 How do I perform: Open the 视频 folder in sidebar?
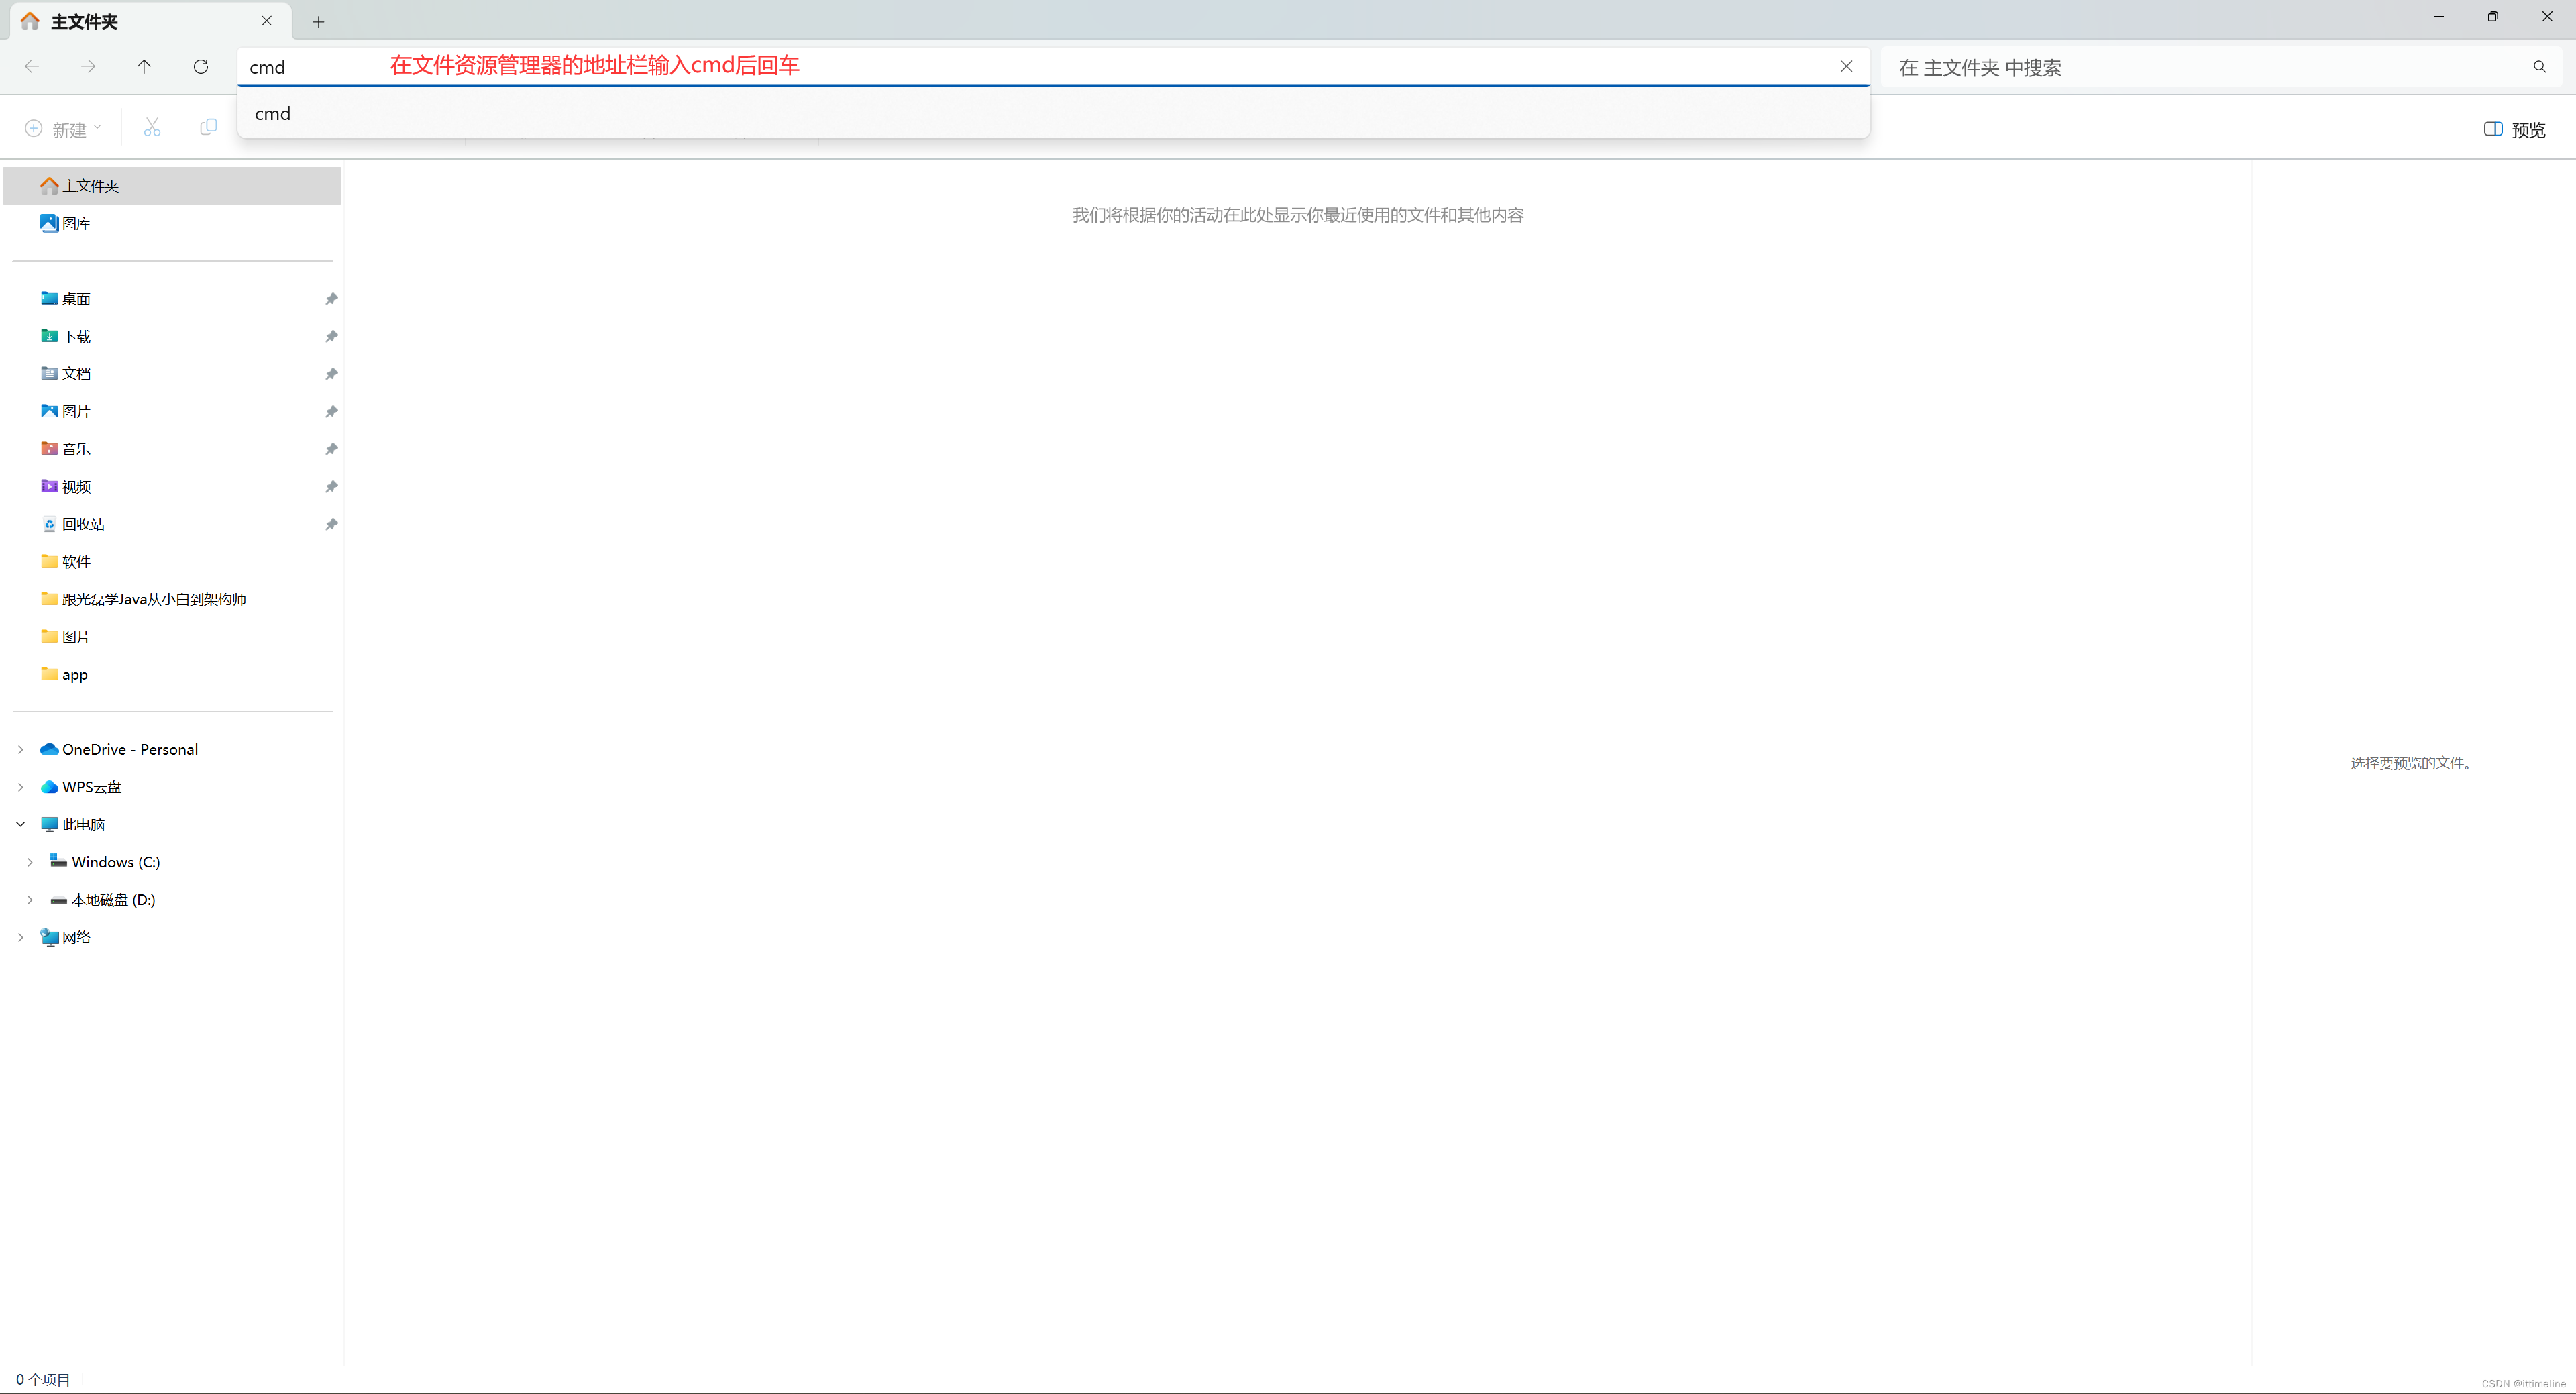(172, 487)
